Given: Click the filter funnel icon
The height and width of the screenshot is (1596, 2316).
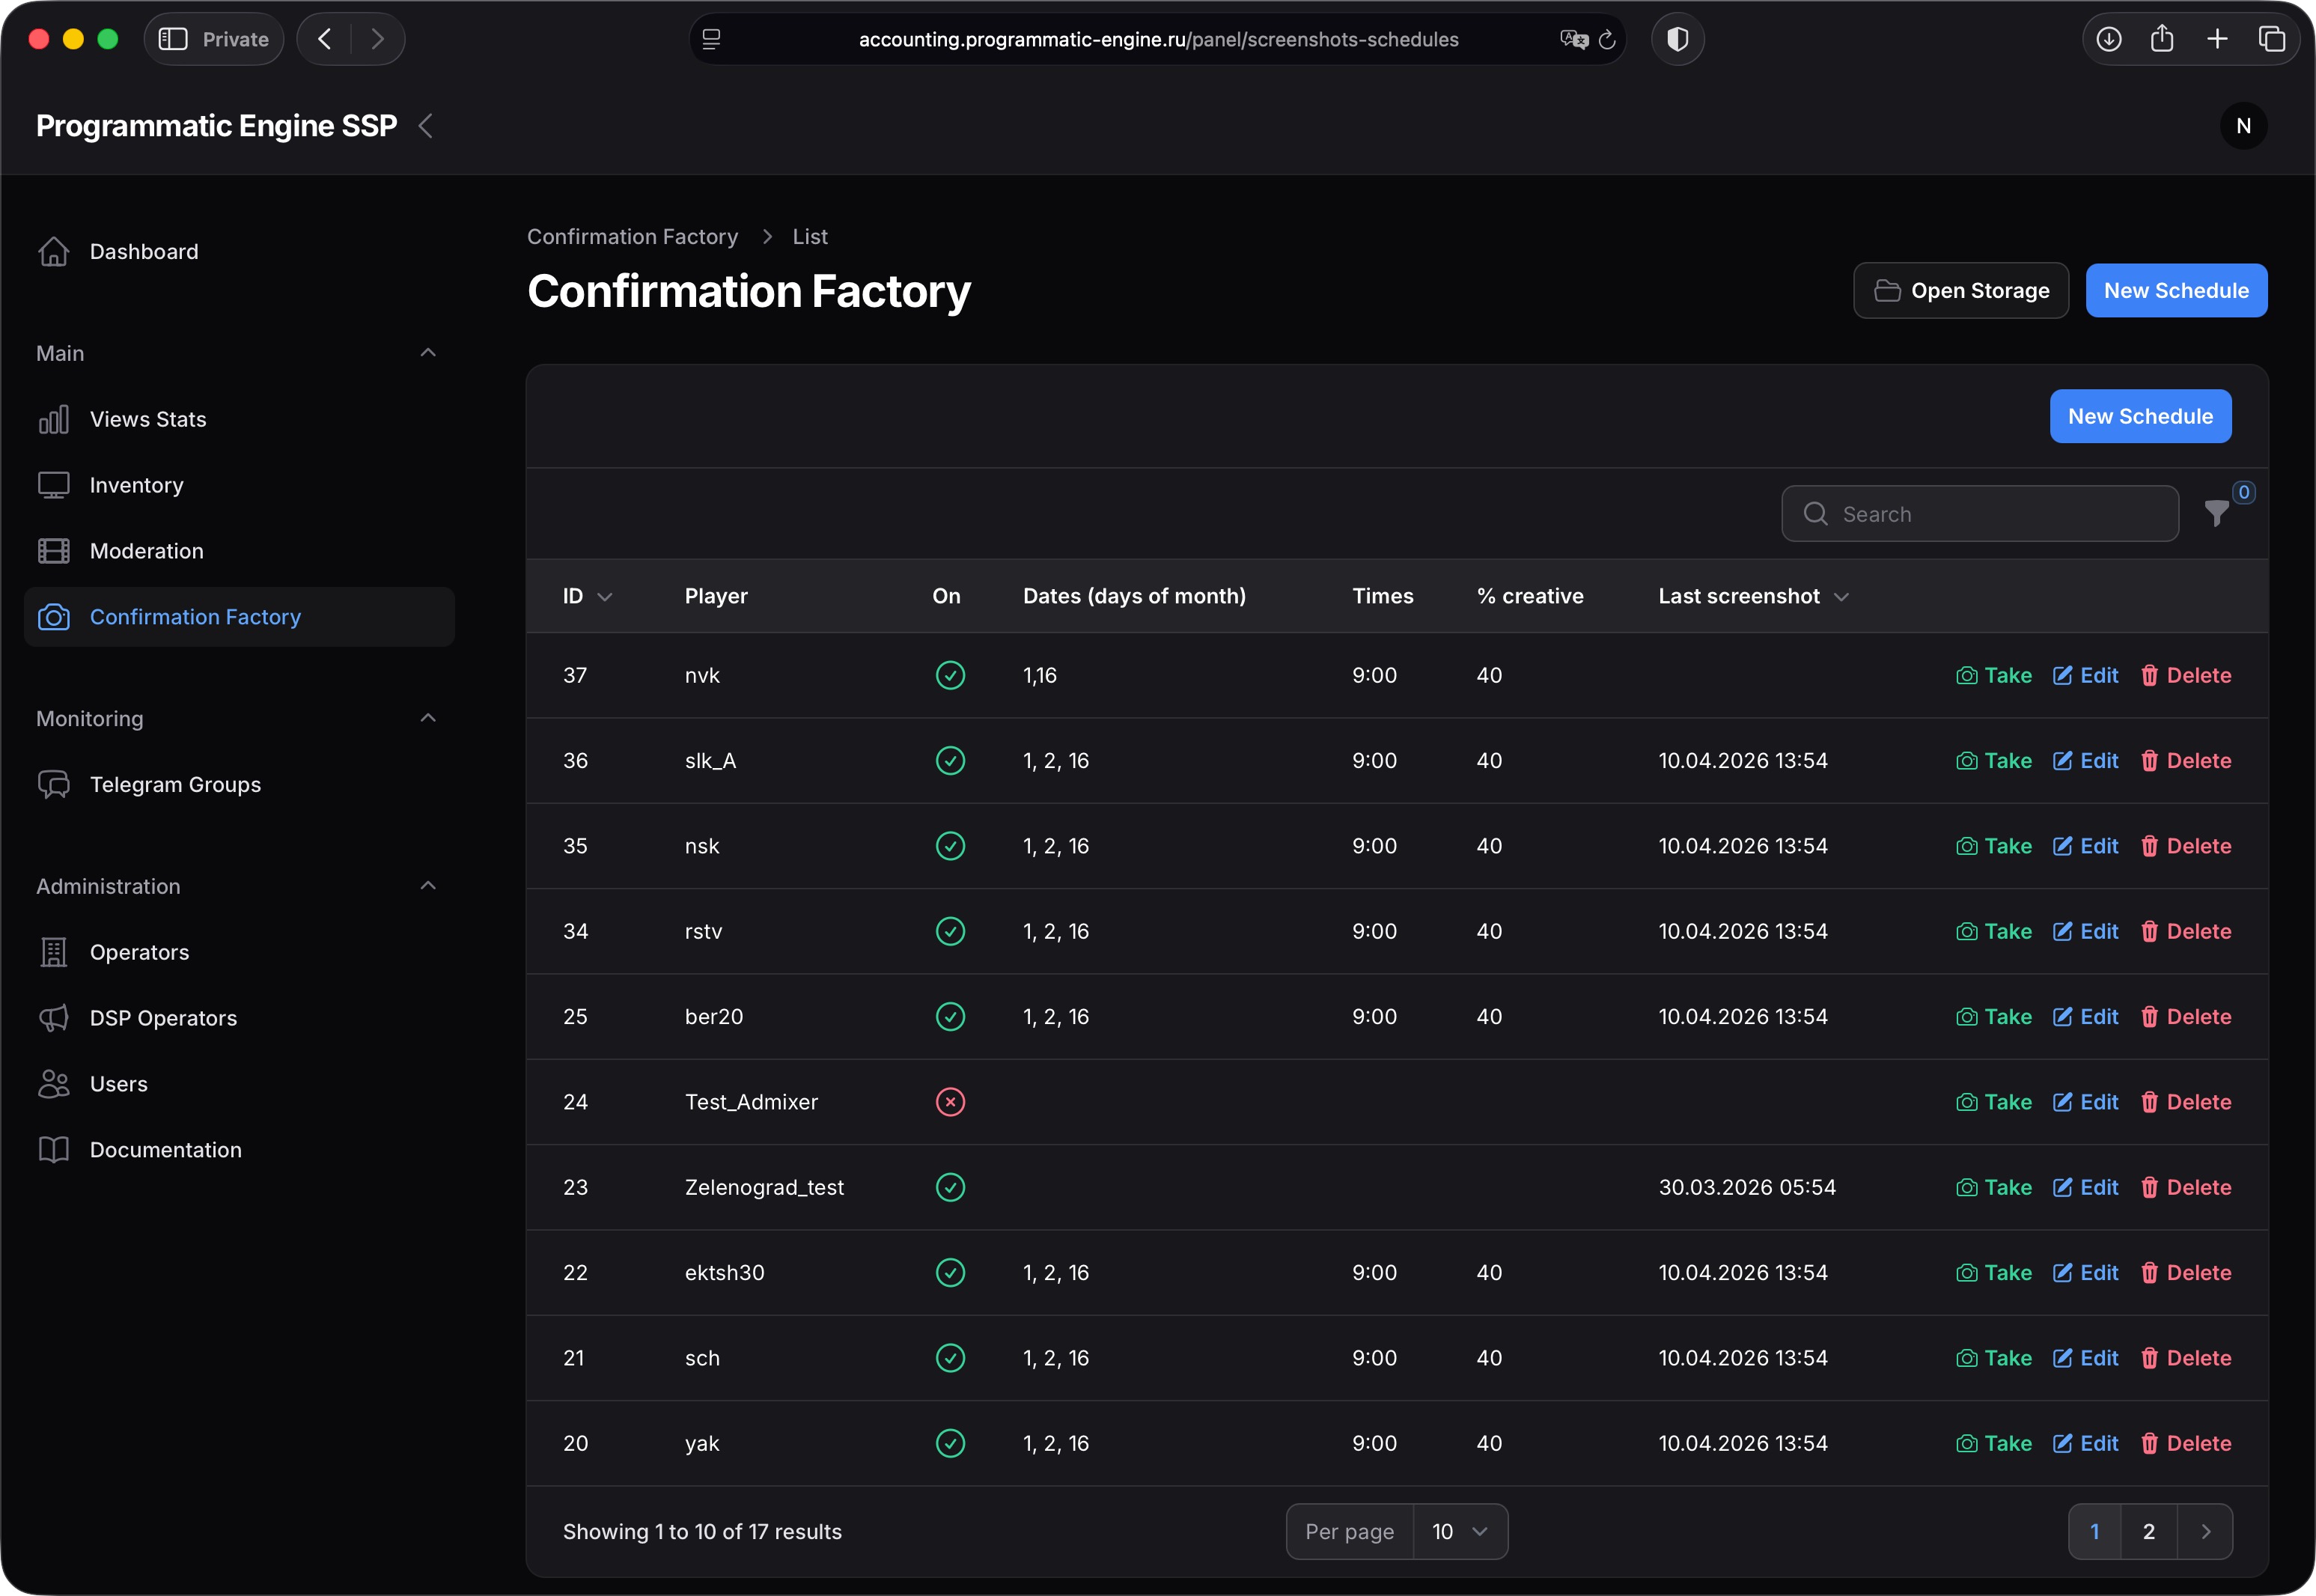Looking at the screenshot, I should click(x=2216, y=513).
